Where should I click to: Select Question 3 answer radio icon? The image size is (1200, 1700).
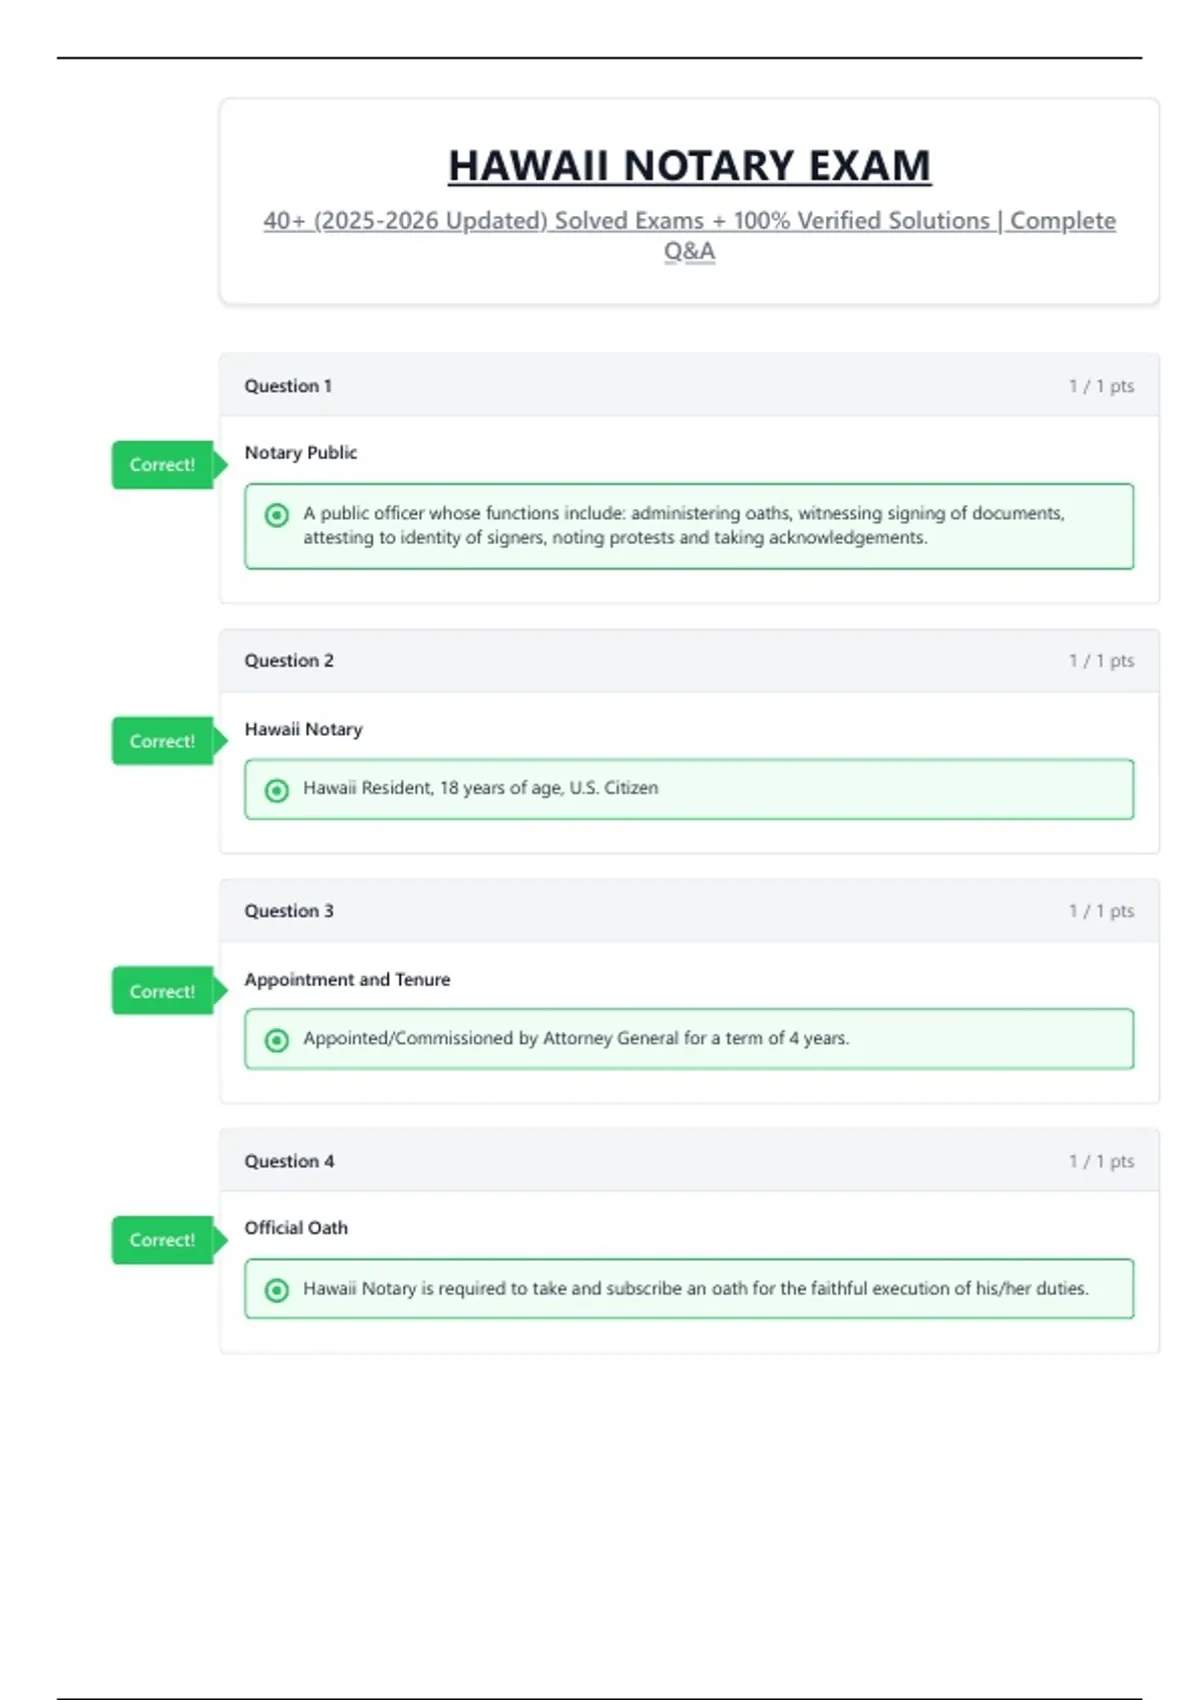pos(277,1040)
